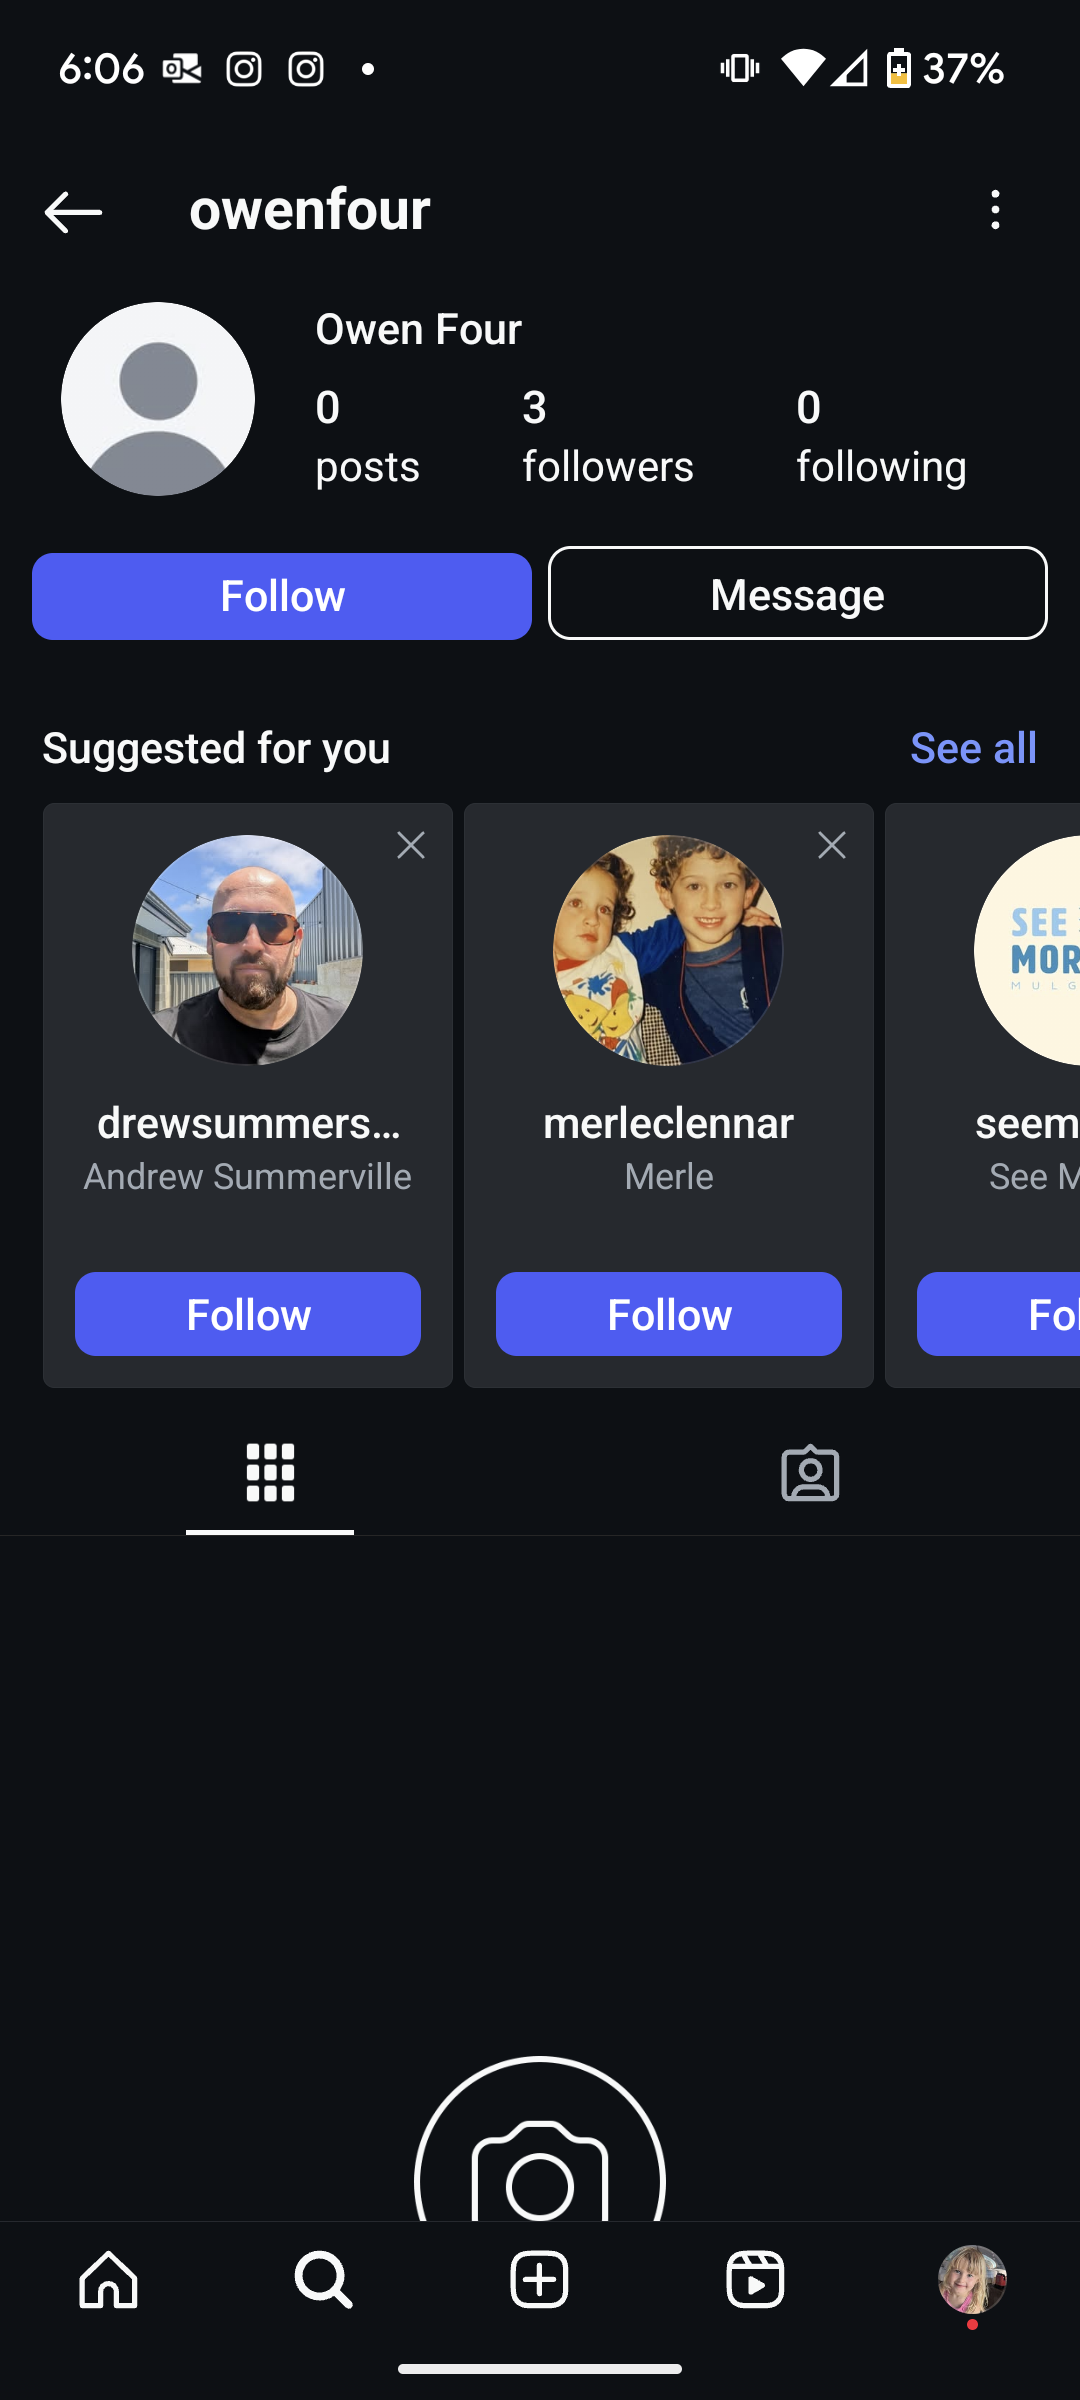Switch to the tagged photos tab

pyautogui.click(x=810, y=1473)
